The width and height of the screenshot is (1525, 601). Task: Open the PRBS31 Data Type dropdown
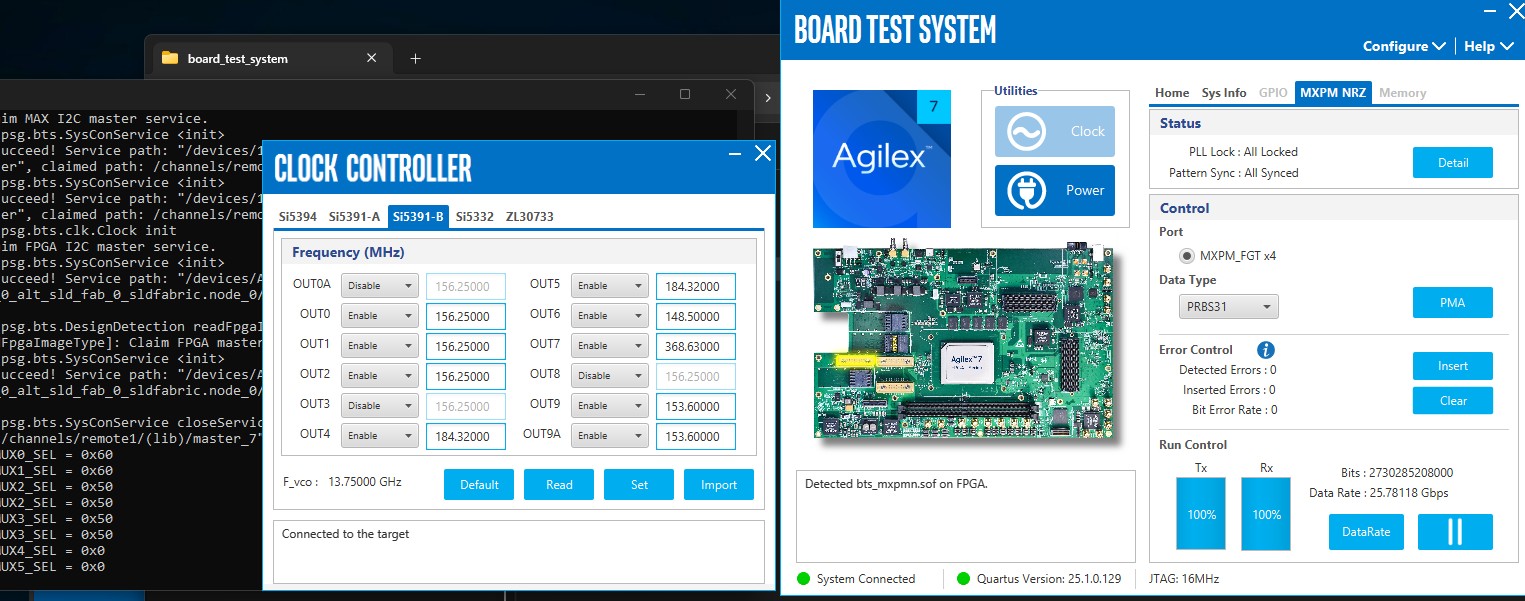[x=1228, y=307]
